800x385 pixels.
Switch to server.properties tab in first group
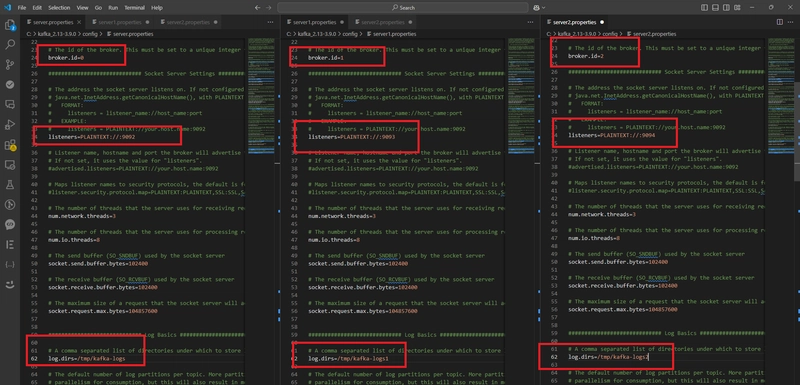[x=54, y=22]
